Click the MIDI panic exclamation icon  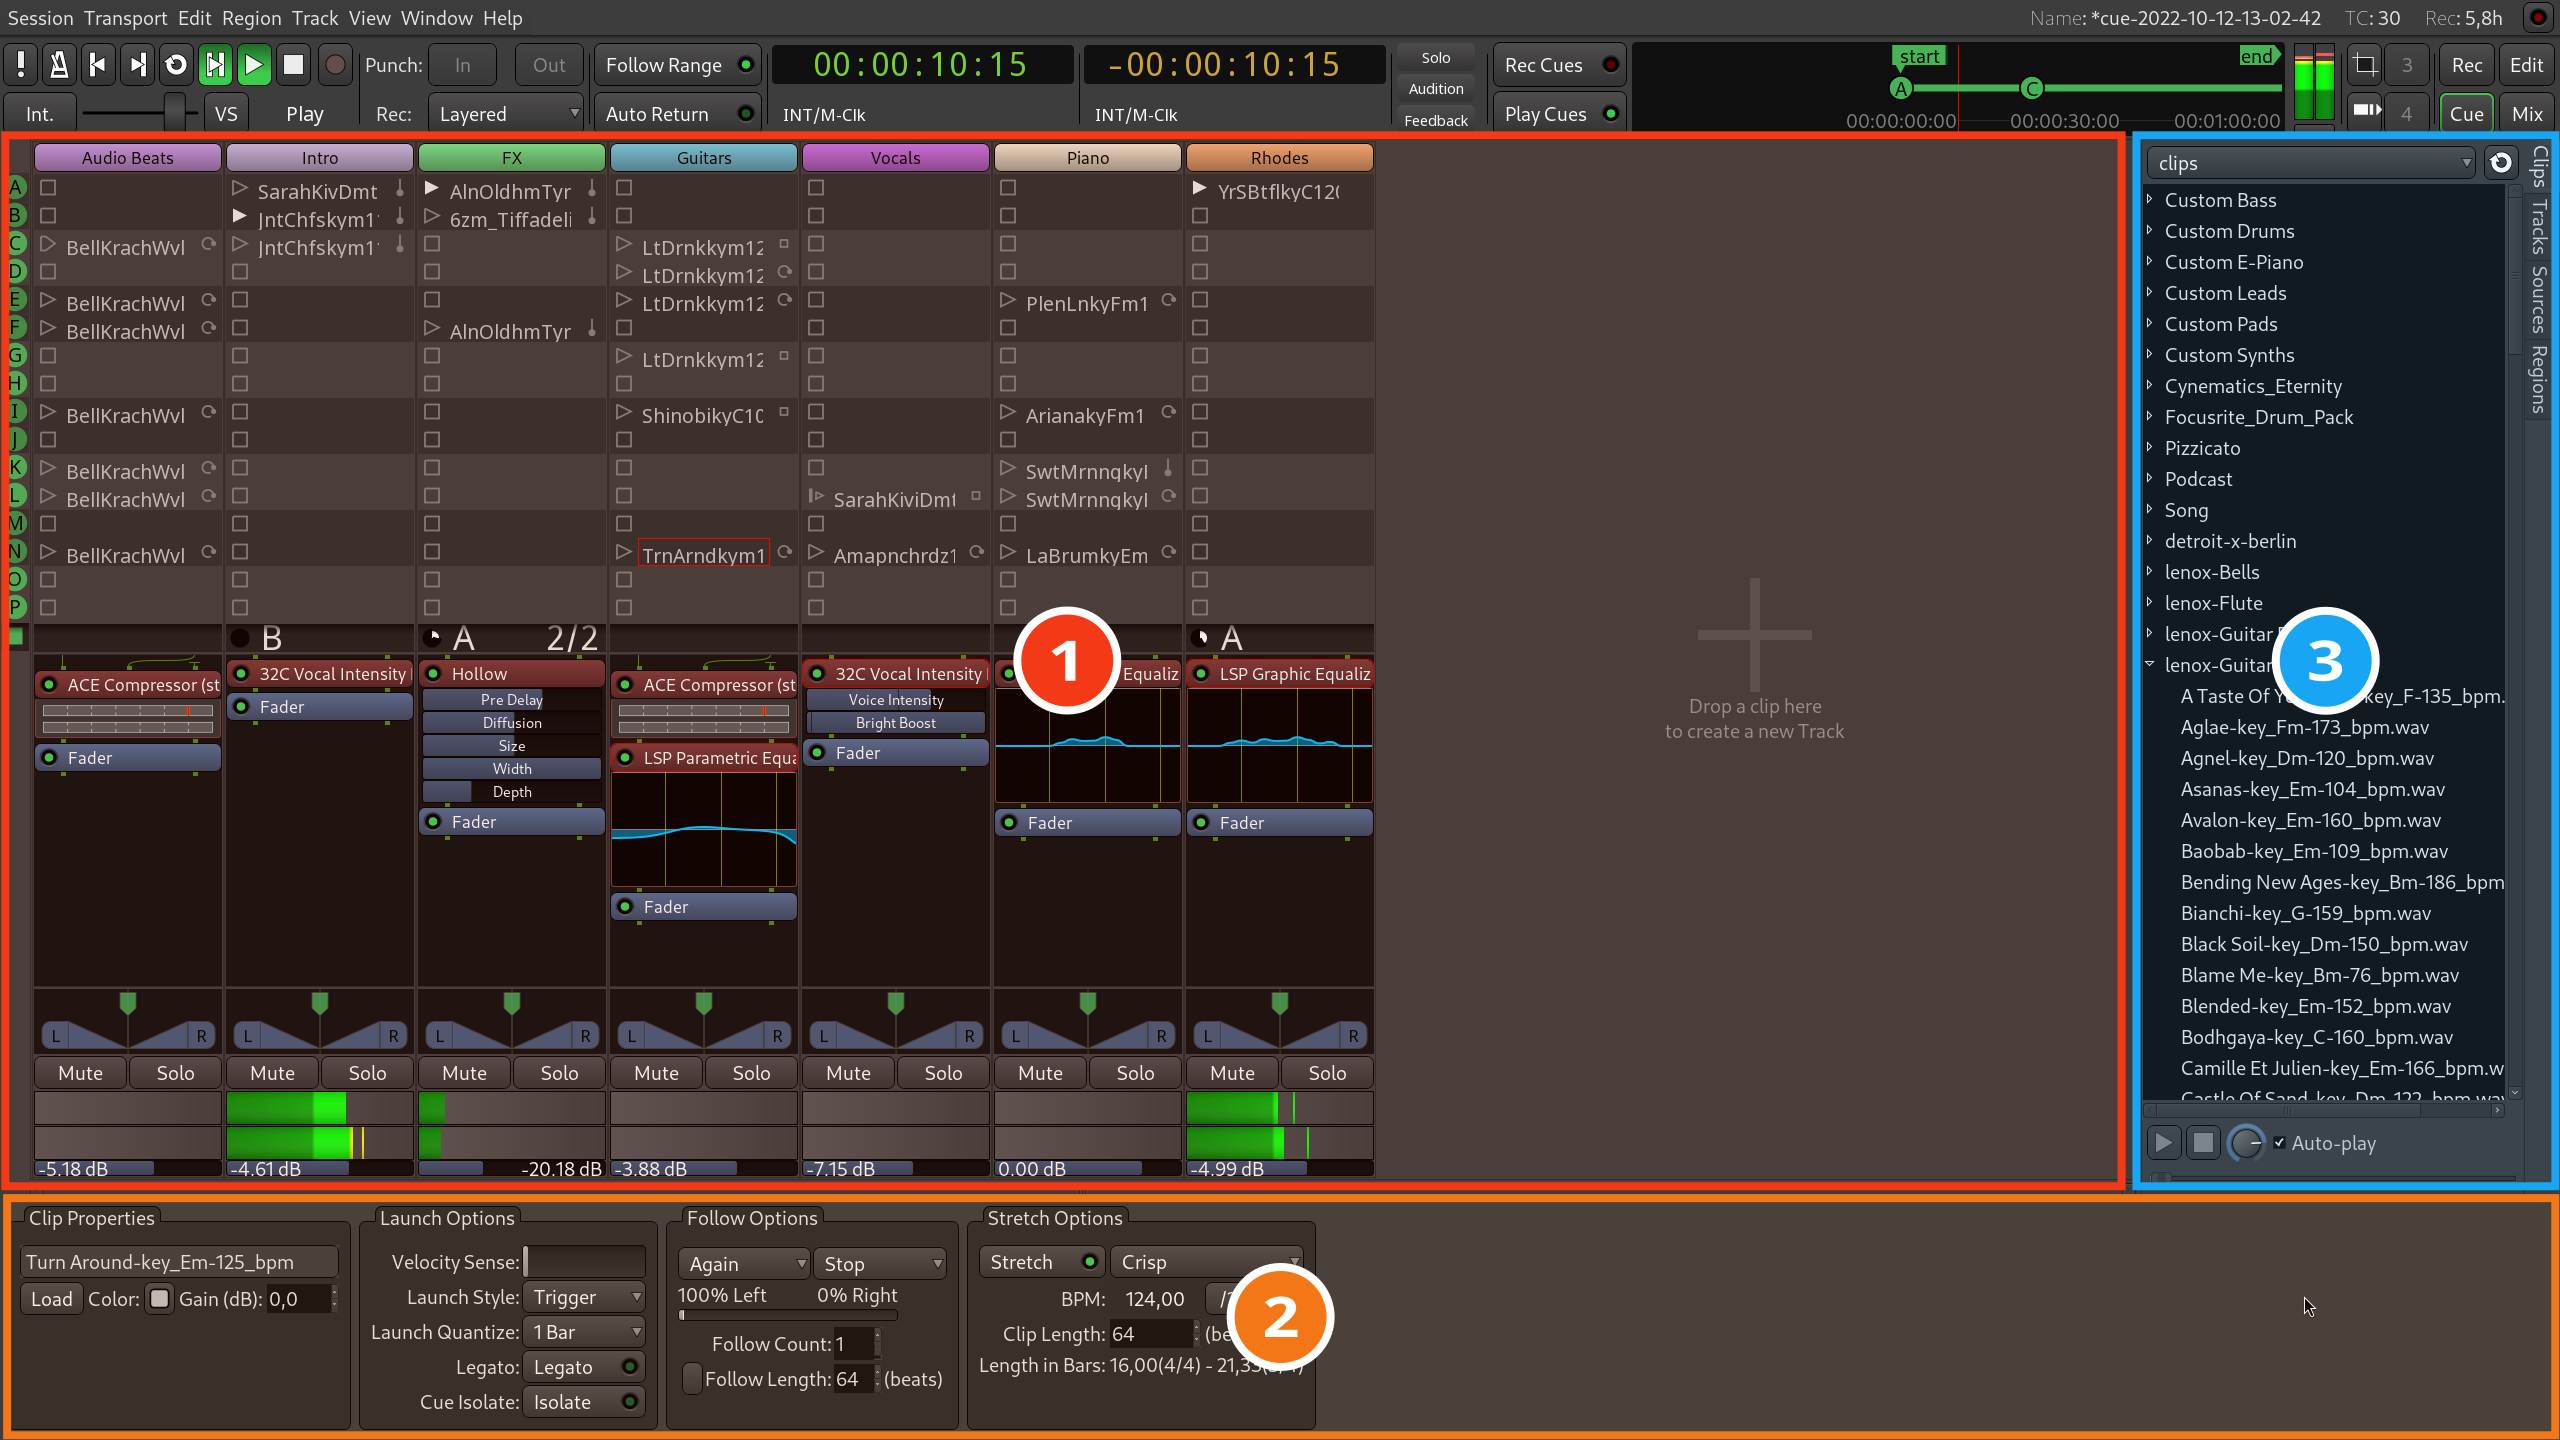coord(20,65)
